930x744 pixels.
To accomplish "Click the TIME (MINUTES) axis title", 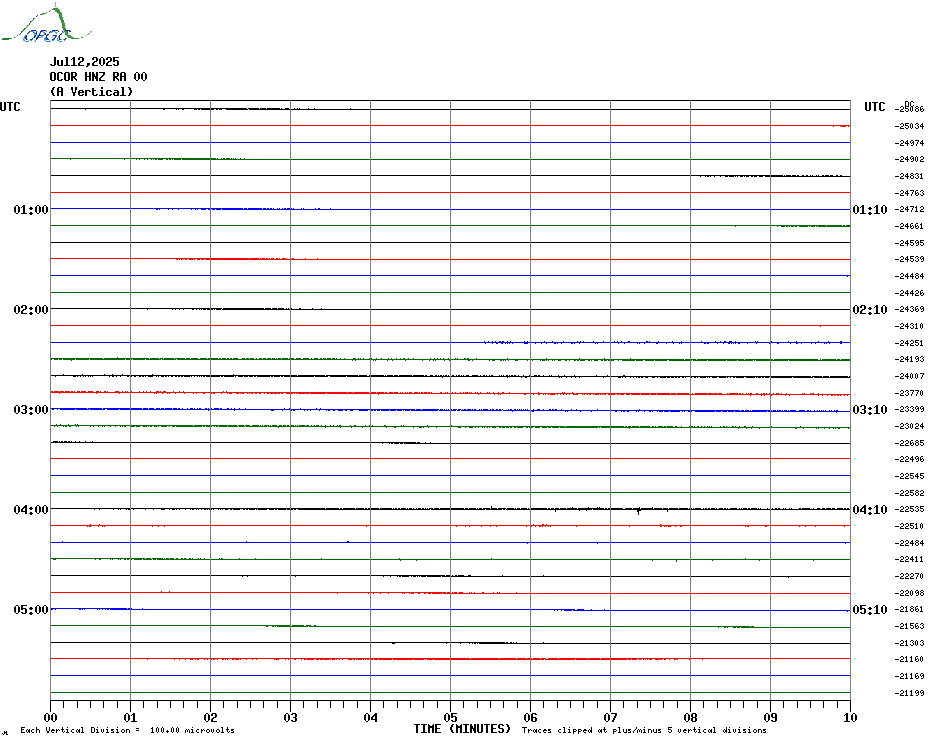I will 462,729.
